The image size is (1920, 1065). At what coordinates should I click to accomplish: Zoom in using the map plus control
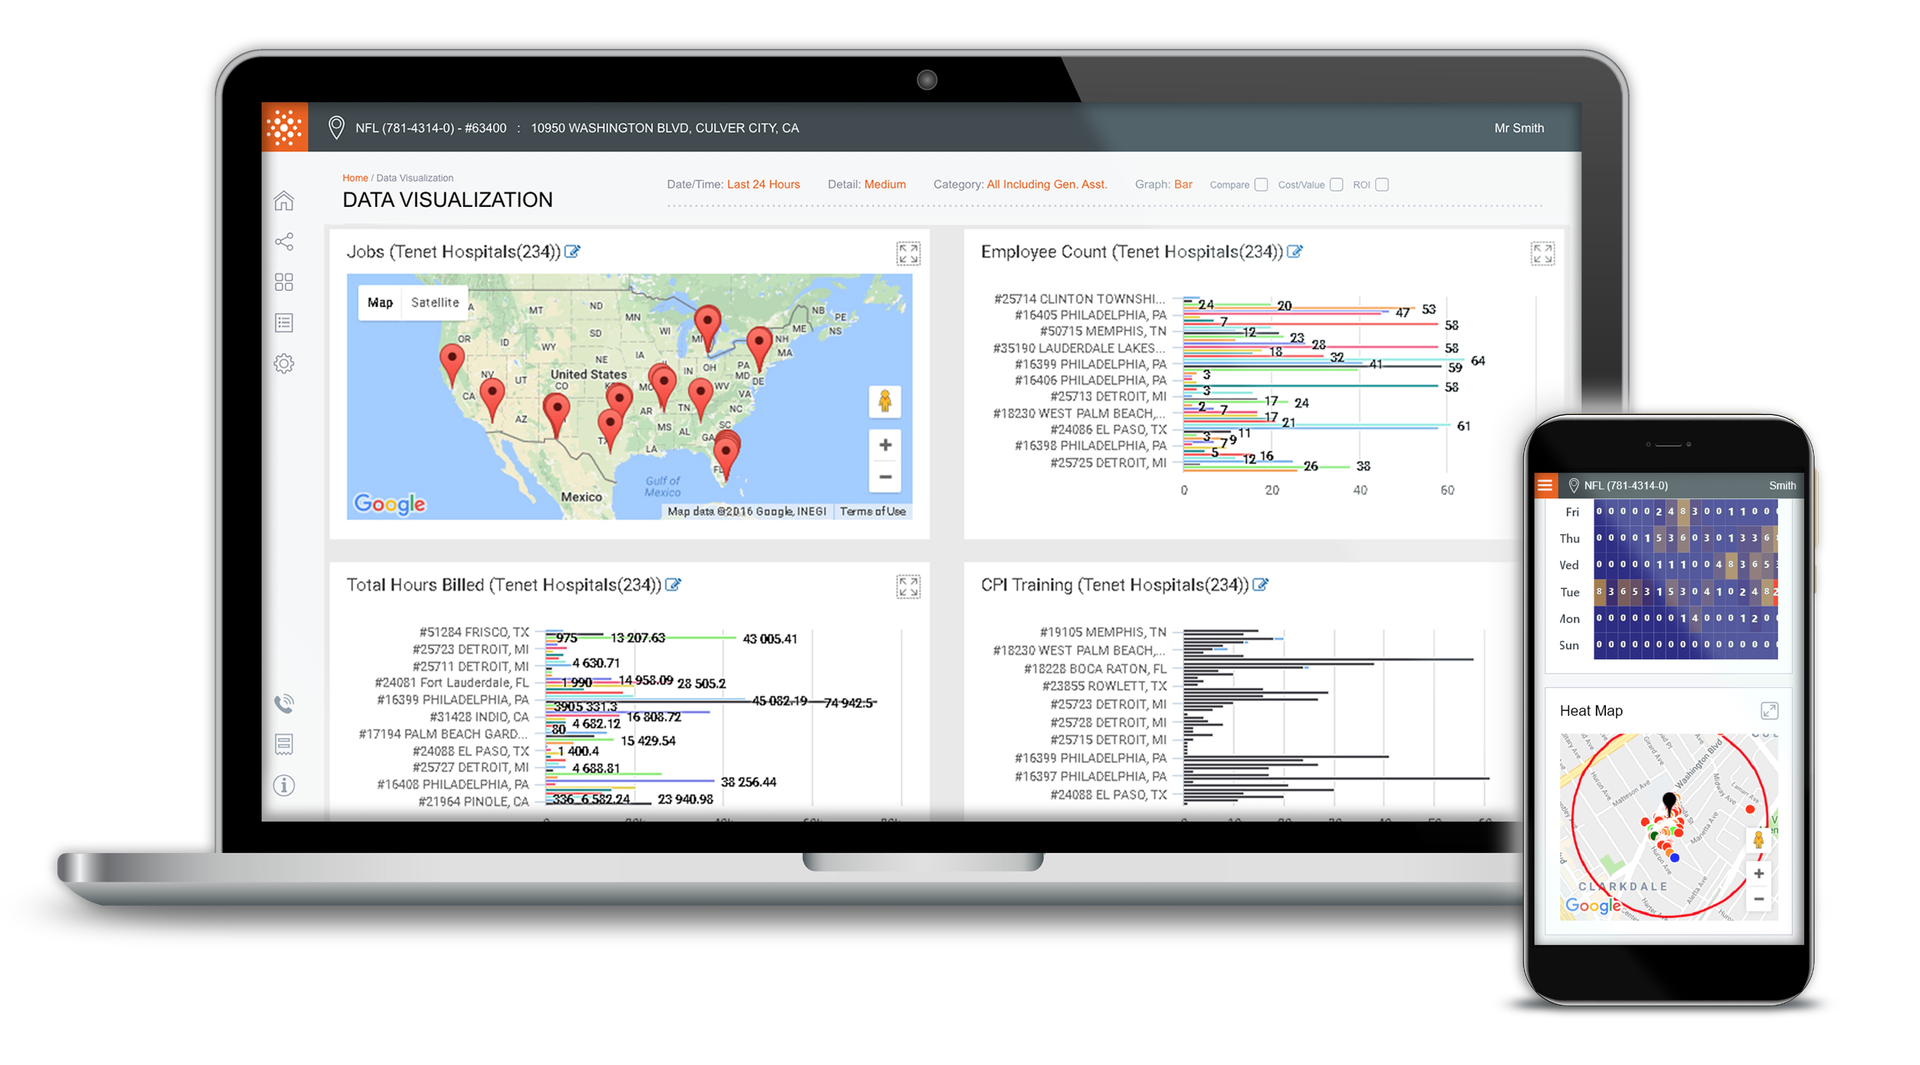(x=884, y=444)
